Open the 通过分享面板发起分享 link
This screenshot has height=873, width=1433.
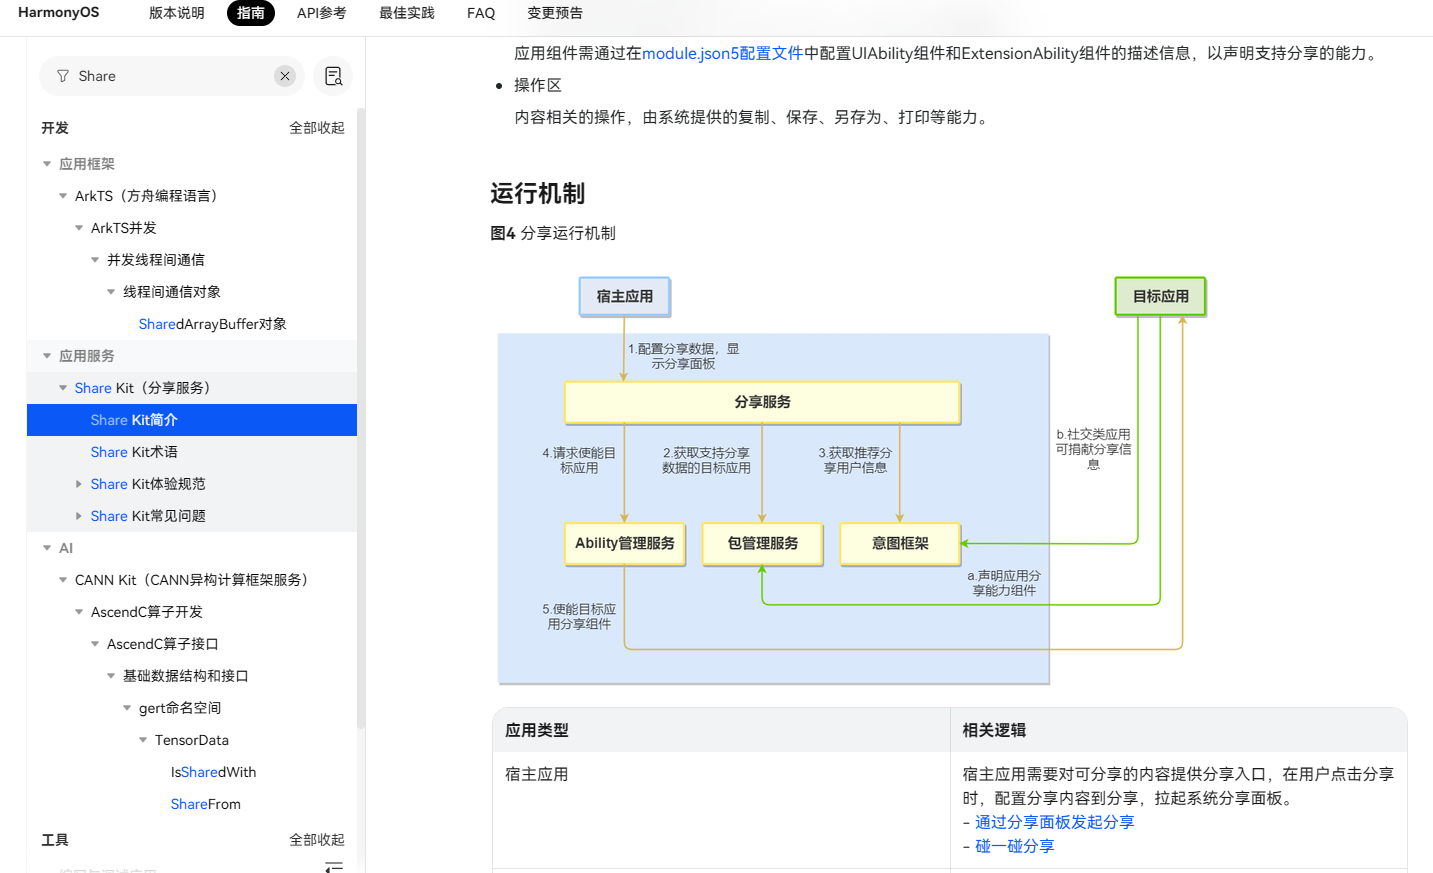(x=1054, y=822)
